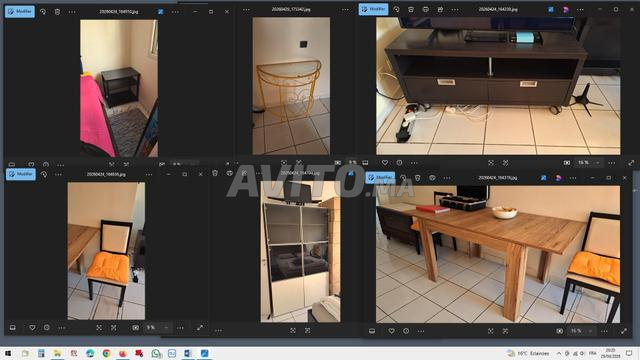Fit dining table photo to window
Viewport: 640px width, 360px height.
pos(491,331)
